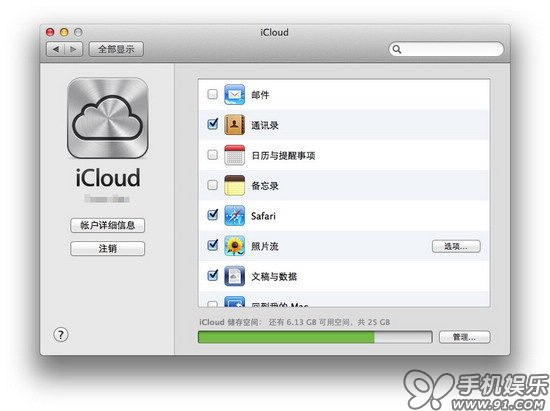
Task: Select the 日历与提醒事项 label text
Action: coord(283,155)
